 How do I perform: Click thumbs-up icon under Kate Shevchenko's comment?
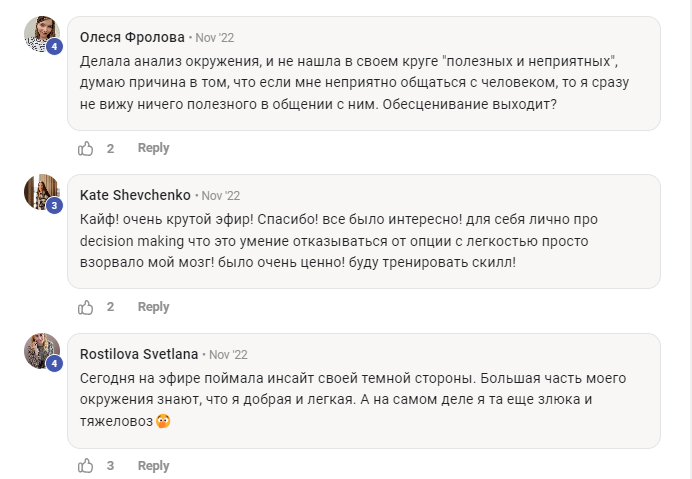(x=86, y=307)
